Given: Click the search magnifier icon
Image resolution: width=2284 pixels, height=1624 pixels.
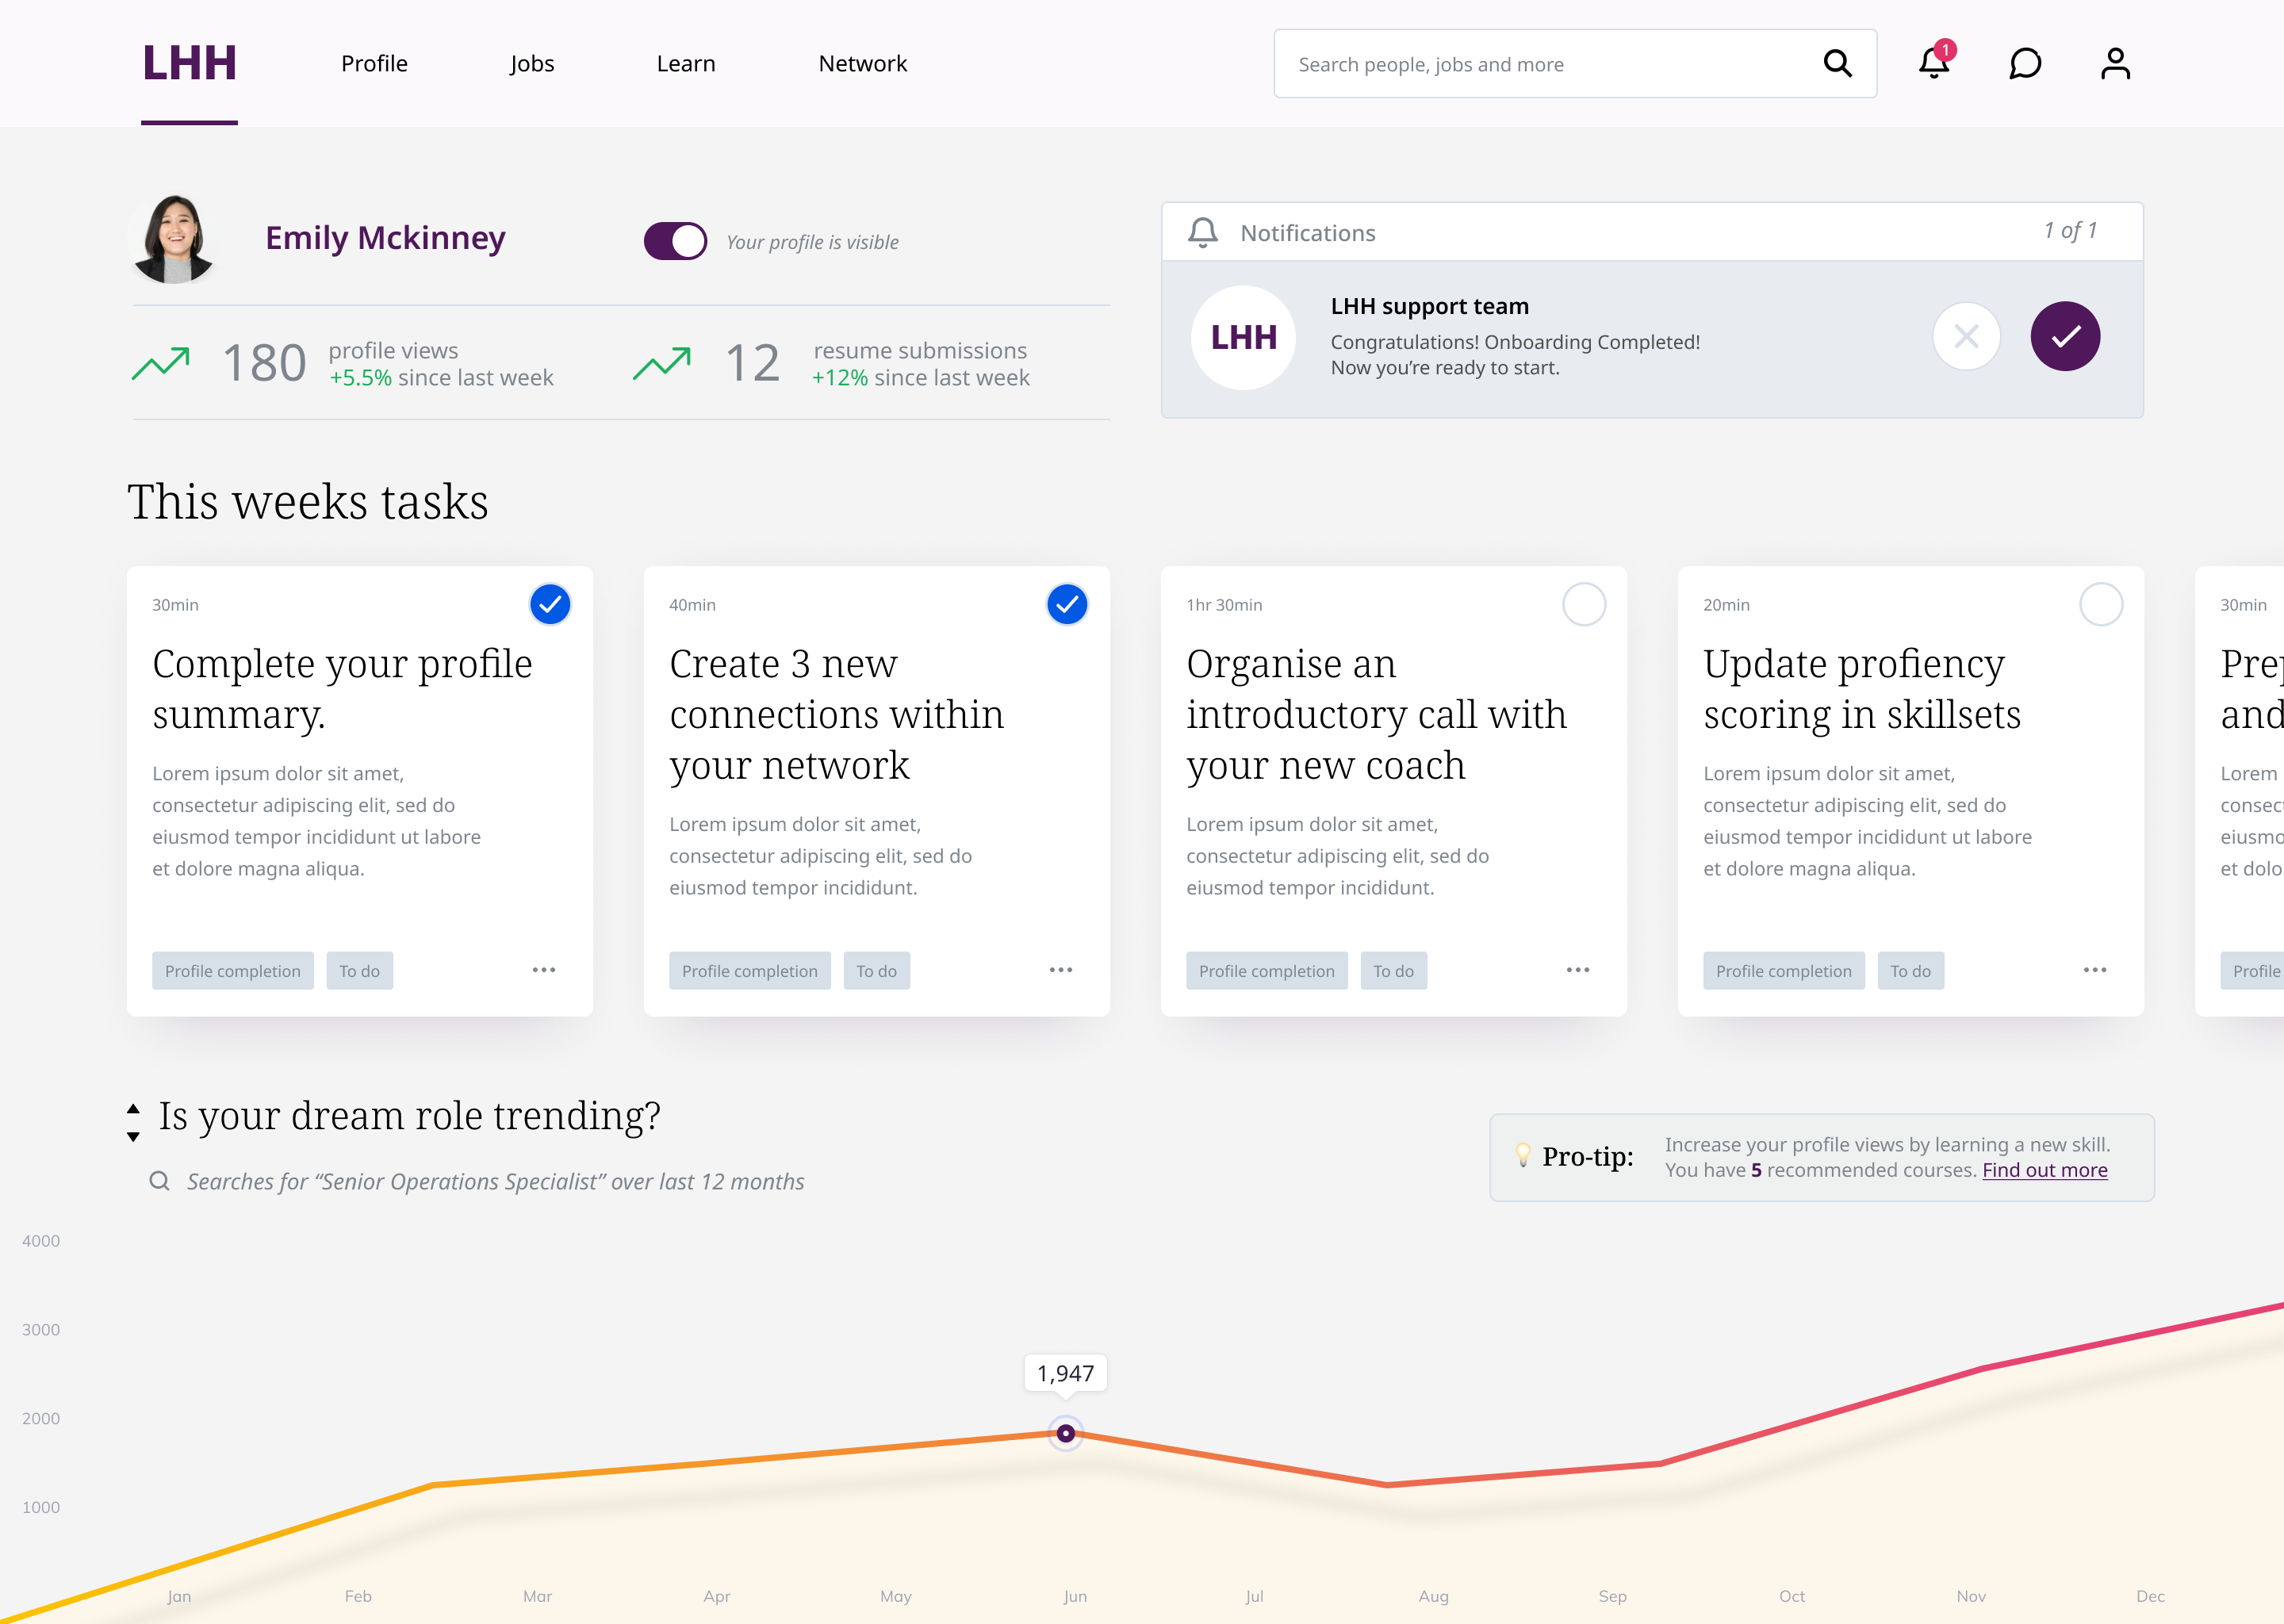Looking at the screenshot, I should [x=1837, y=64].
